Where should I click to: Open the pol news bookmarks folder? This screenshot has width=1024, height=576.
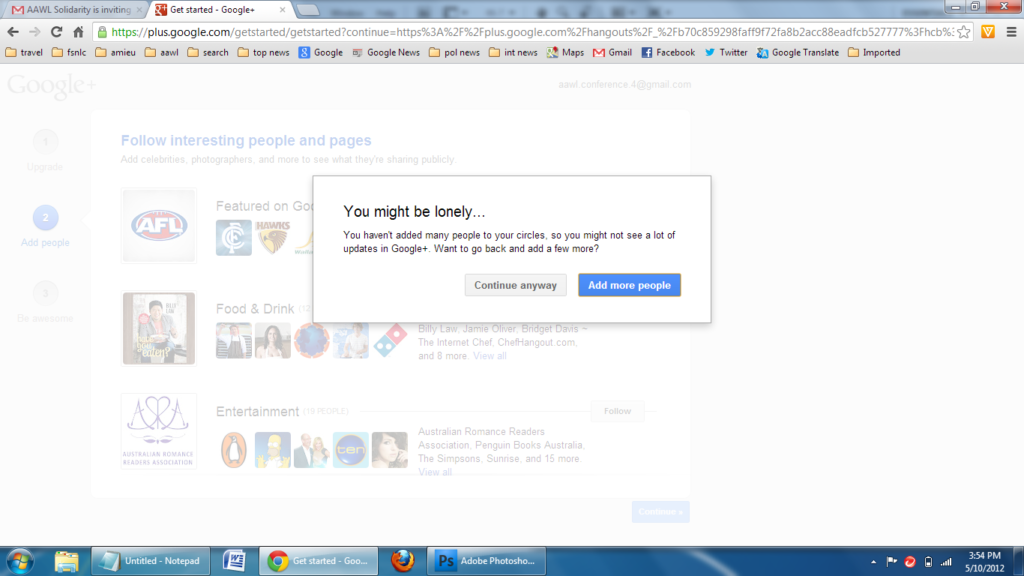pyautogui.click(x=455, y=52)
